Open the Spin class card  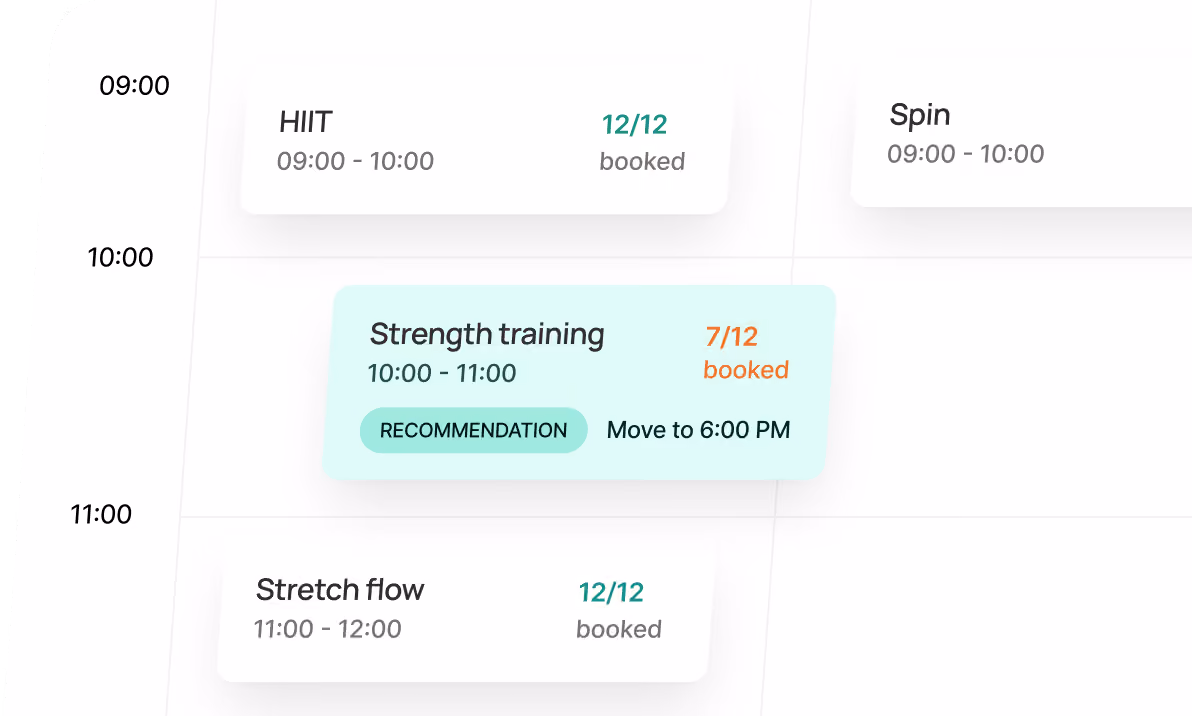point(1021,137)
